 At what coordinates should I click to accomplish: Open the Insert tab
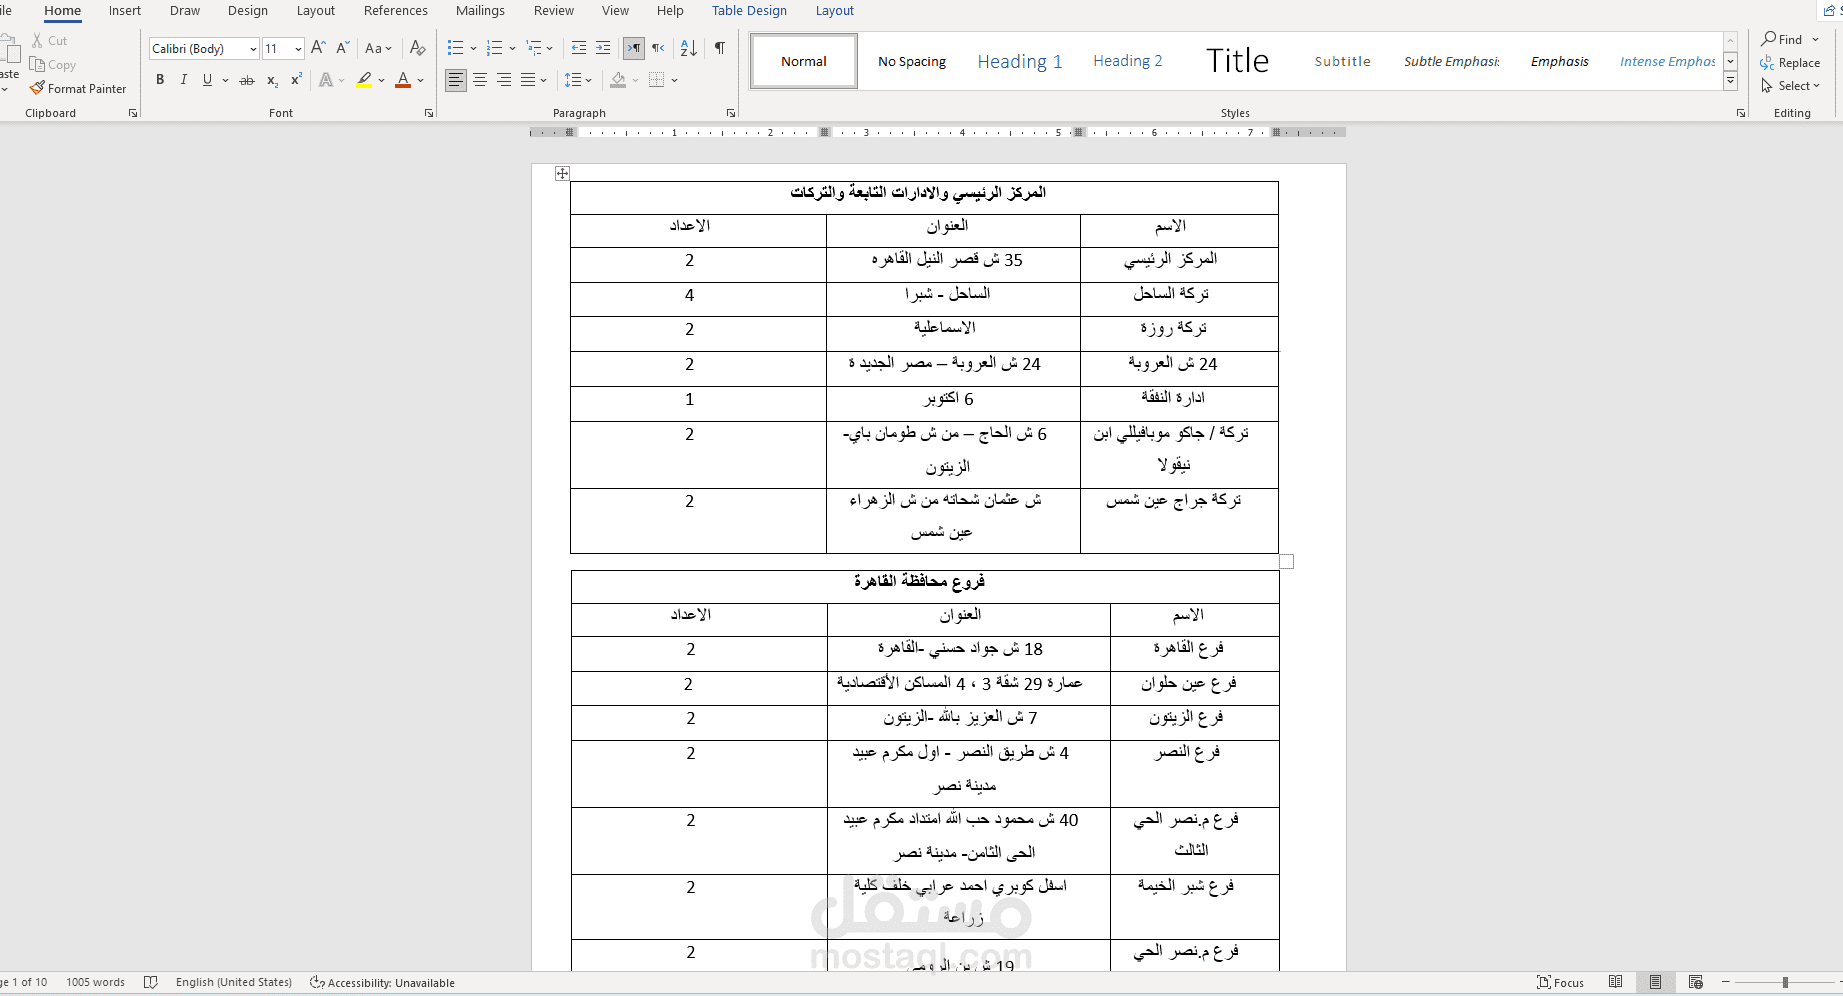(x=125, y=11)
